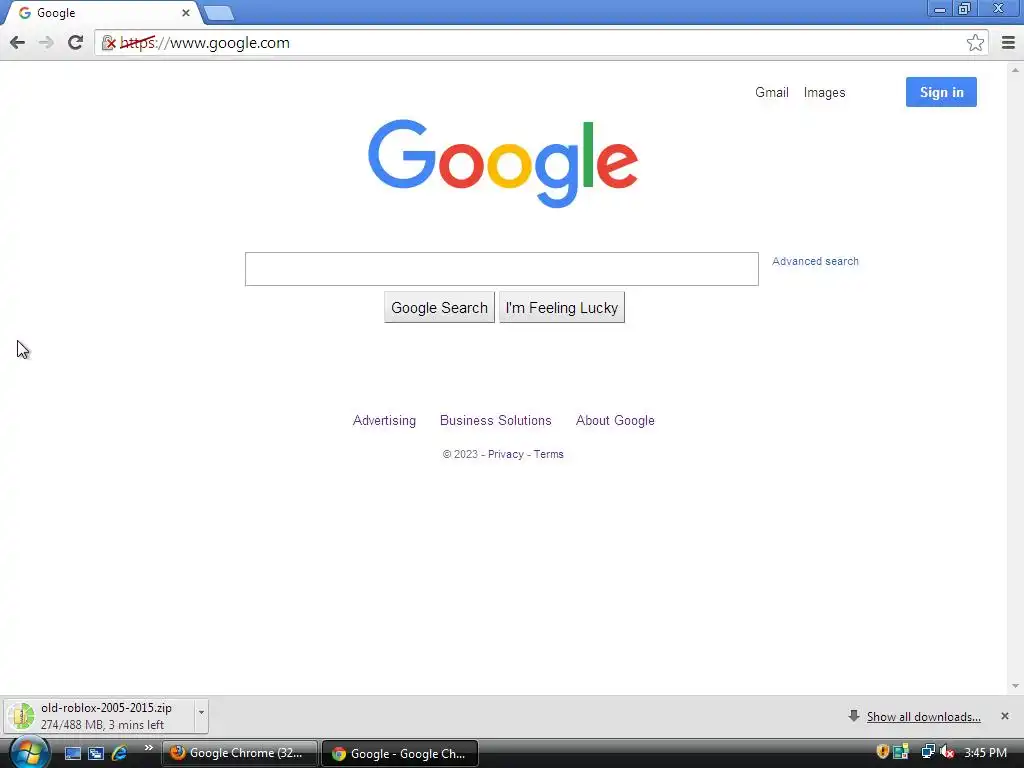Open the Windows Start orb
This screenshot has height=768, width=1024.
coord(29,753)
